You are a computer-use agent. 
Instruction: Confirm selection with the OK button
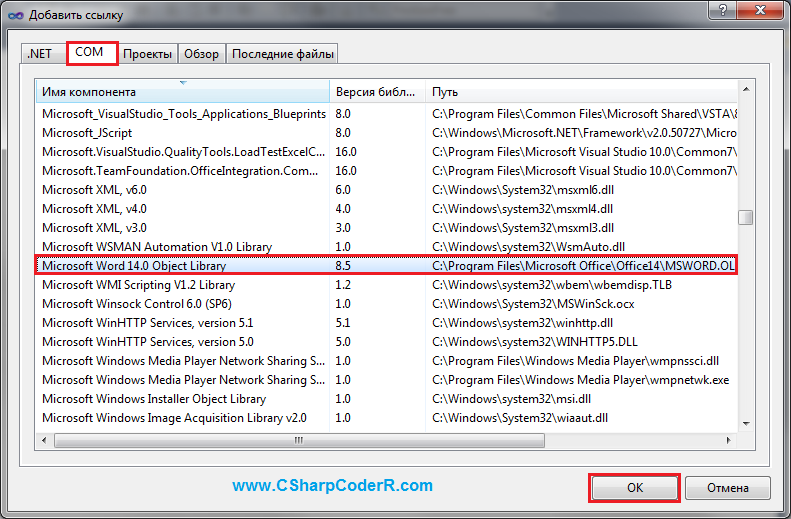tap(634, 488)
